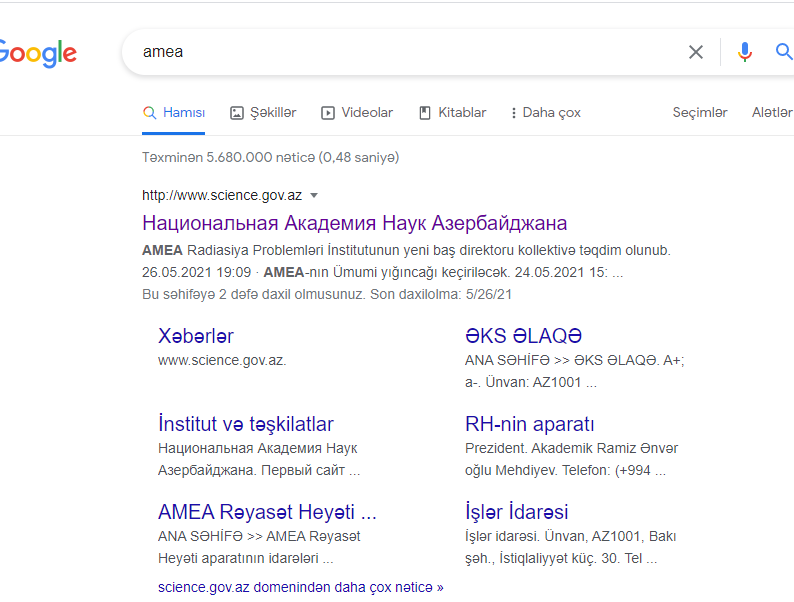794x602 pixels.
Task: Click the result count text Təxminən 5.680.000 nəticə
Action: (228, 157)
